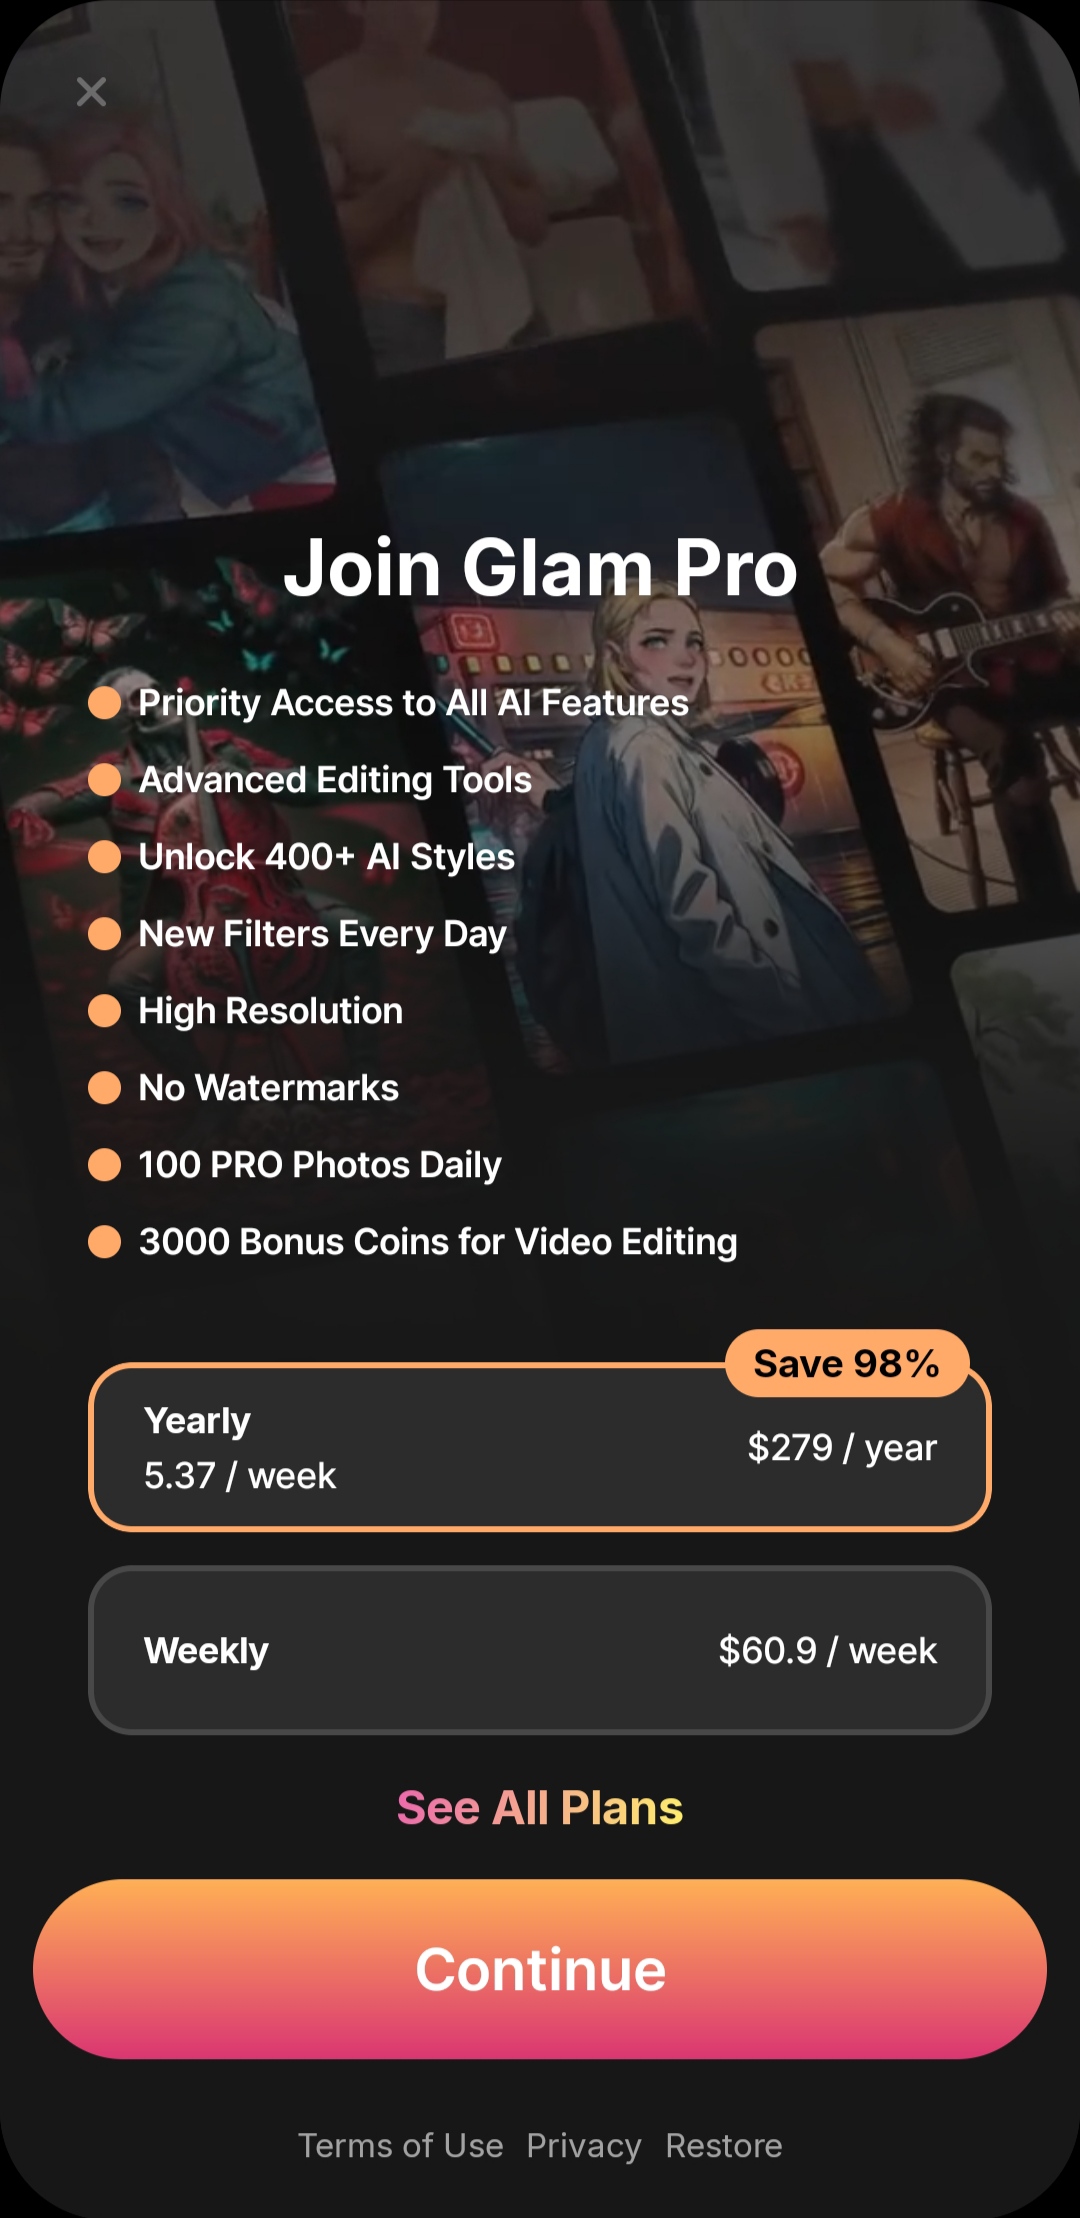Close the Glam Pro paywall with the X icon
Image resolution: width=1080 pixels, height=2218 pixels.
coord(91,92)
